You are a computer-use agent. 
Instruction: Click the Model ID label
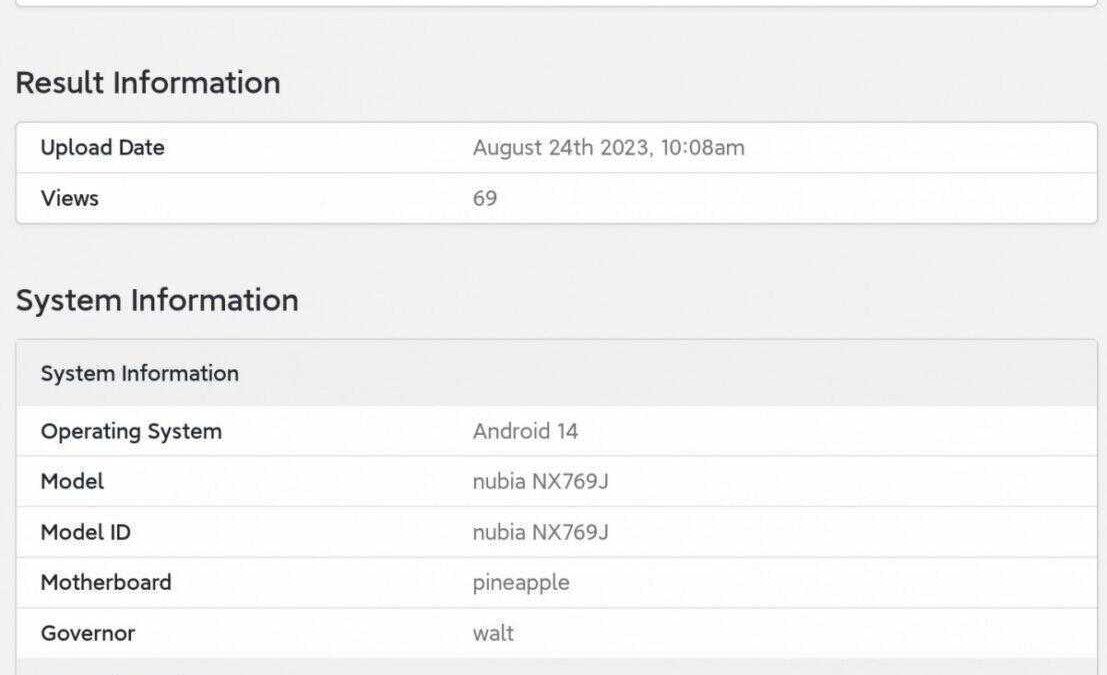coord(85,532)
